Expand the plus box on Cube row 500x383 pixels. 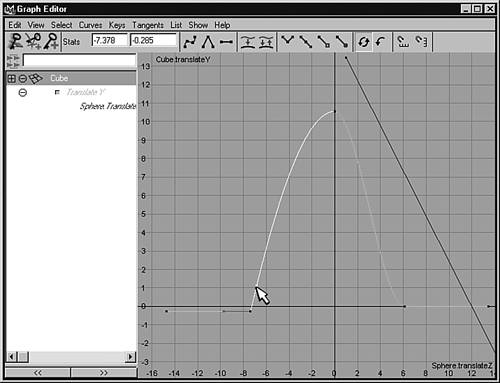[12, 79]
